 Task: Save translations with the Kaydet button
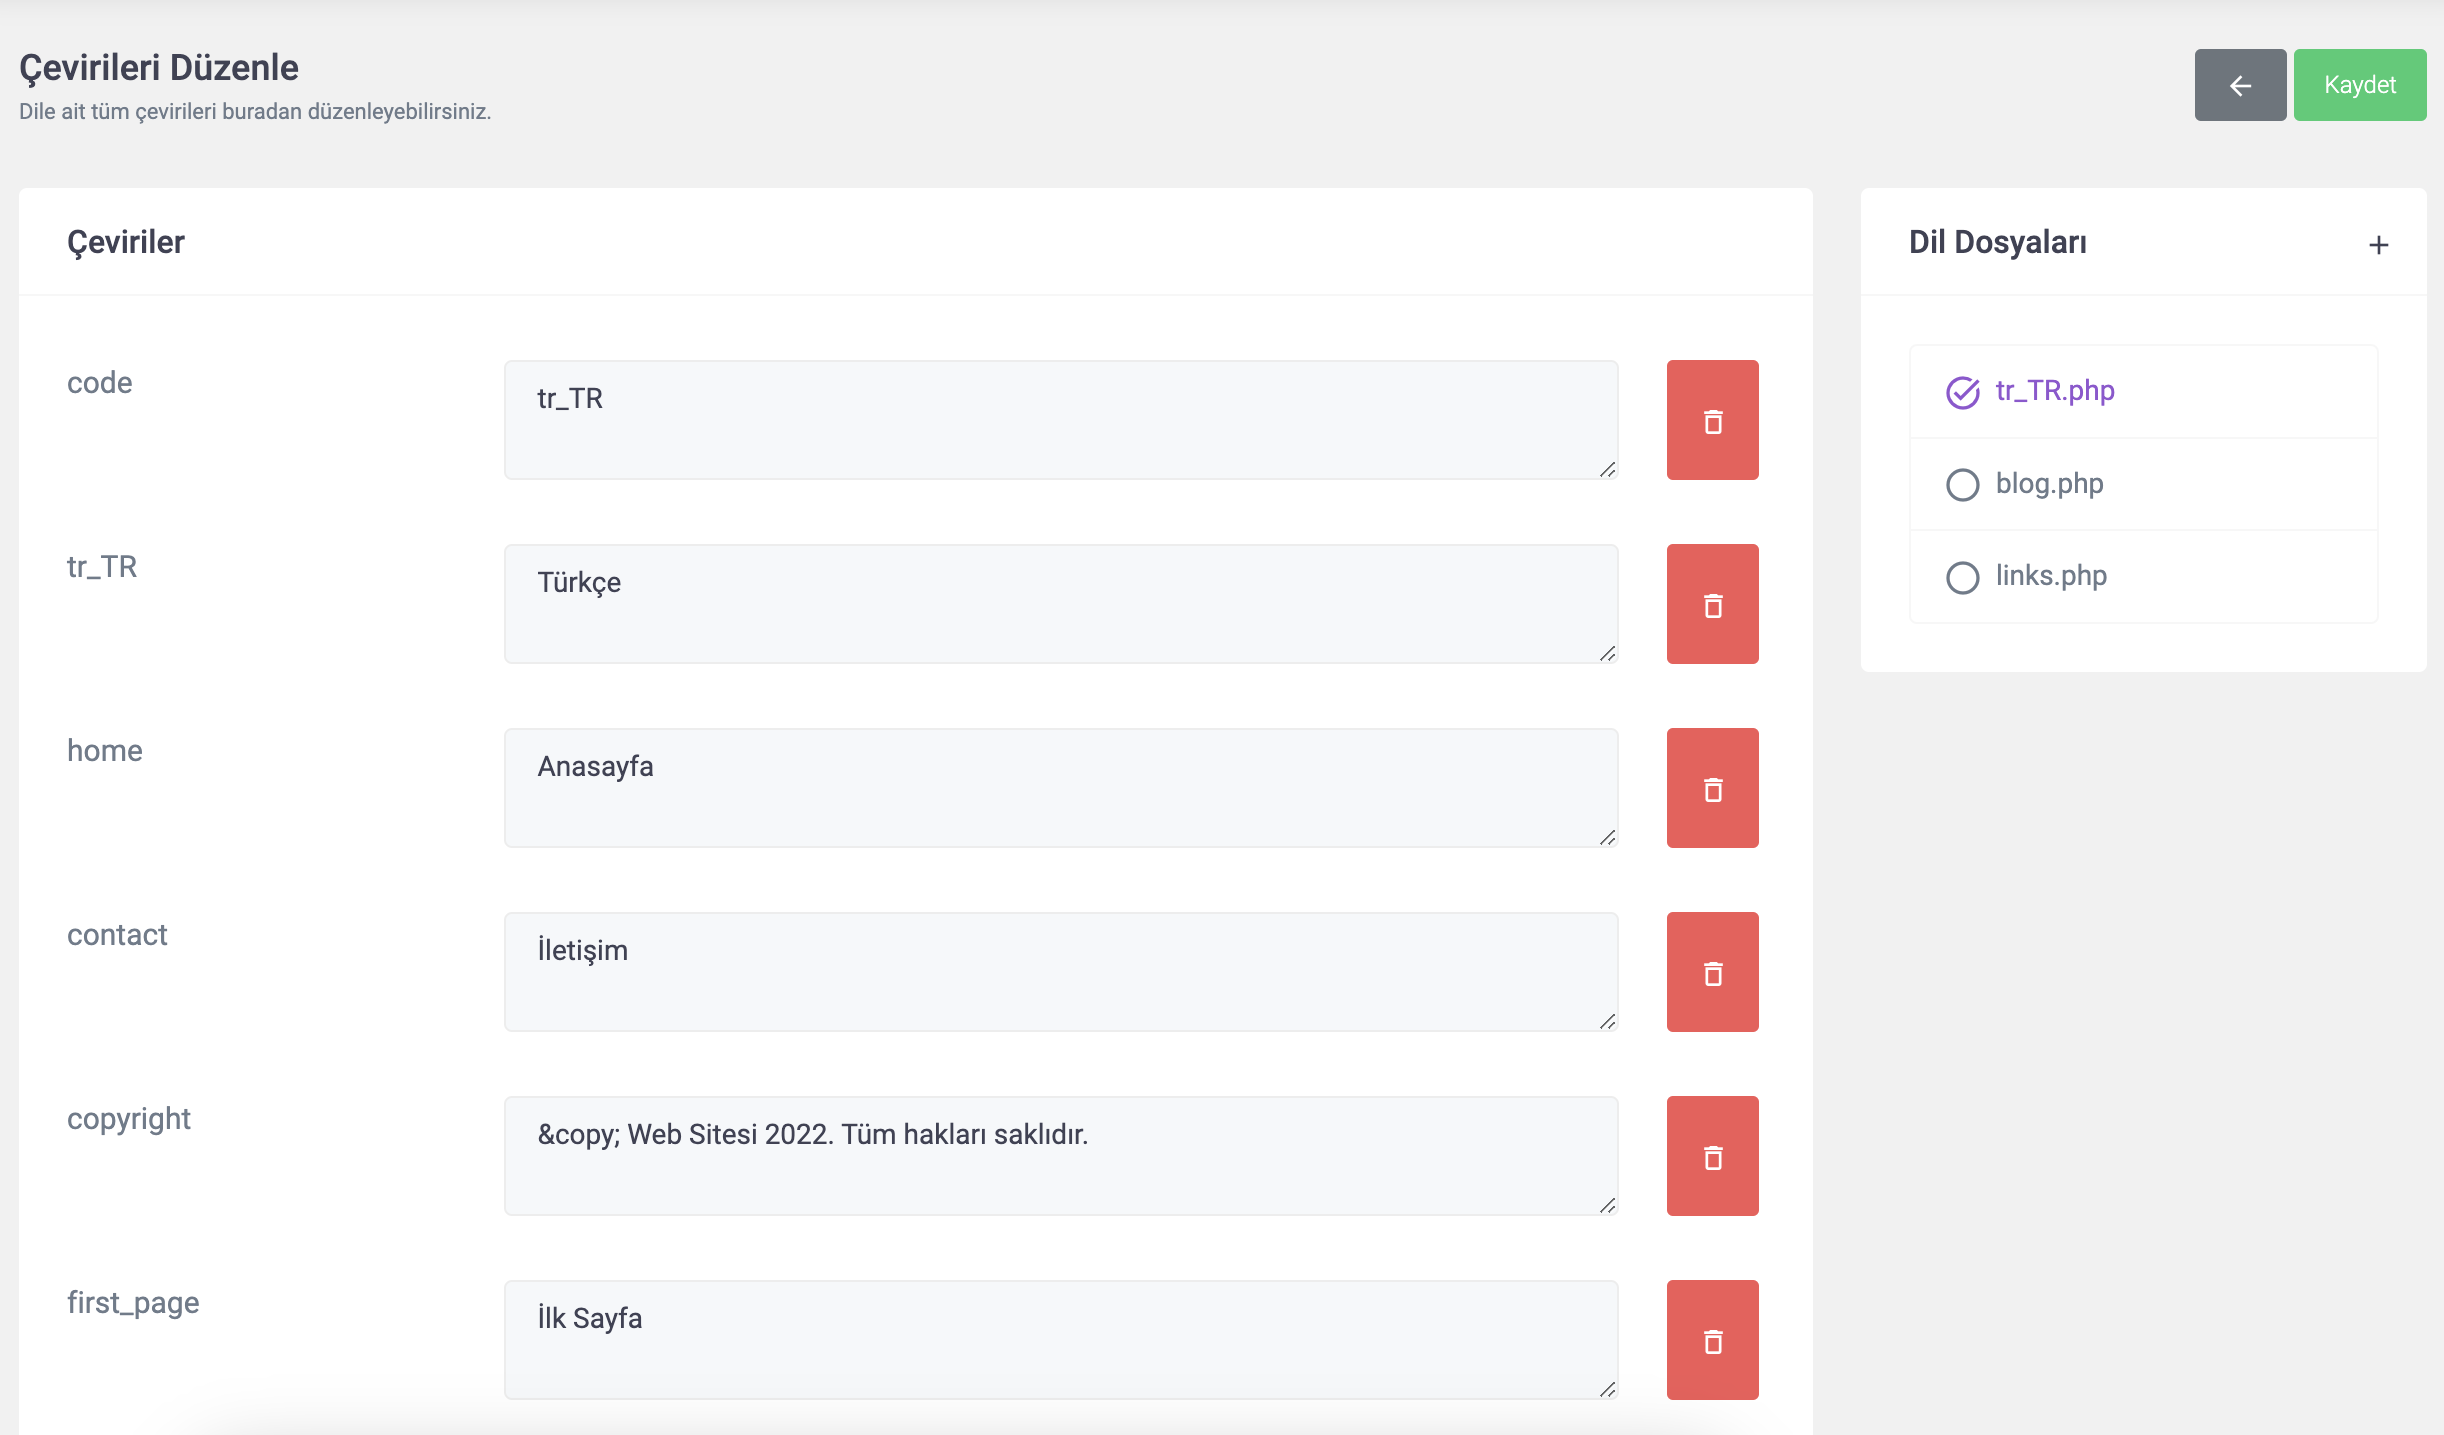pyautogui.click(x=2360, y=85)
